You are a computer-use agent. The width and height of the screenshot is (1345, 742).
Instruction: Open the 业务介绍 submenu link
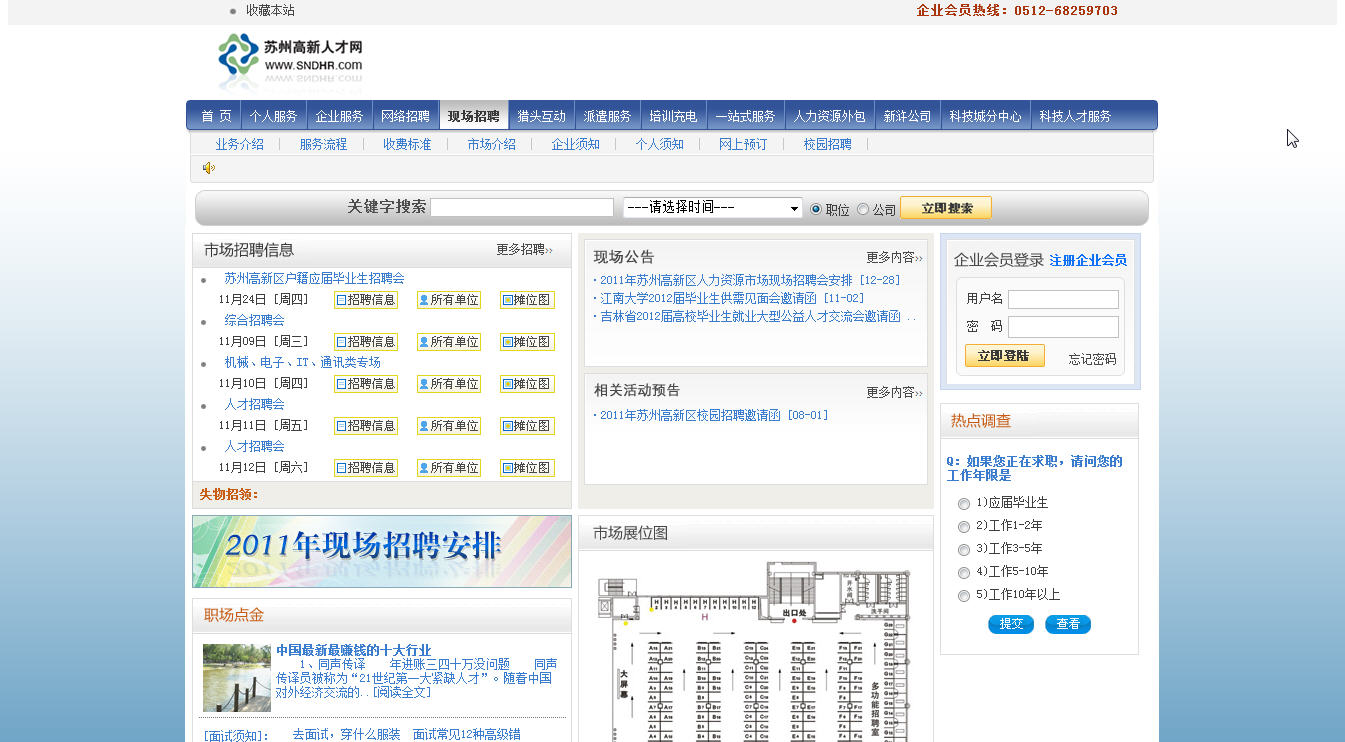pos(239,144)
